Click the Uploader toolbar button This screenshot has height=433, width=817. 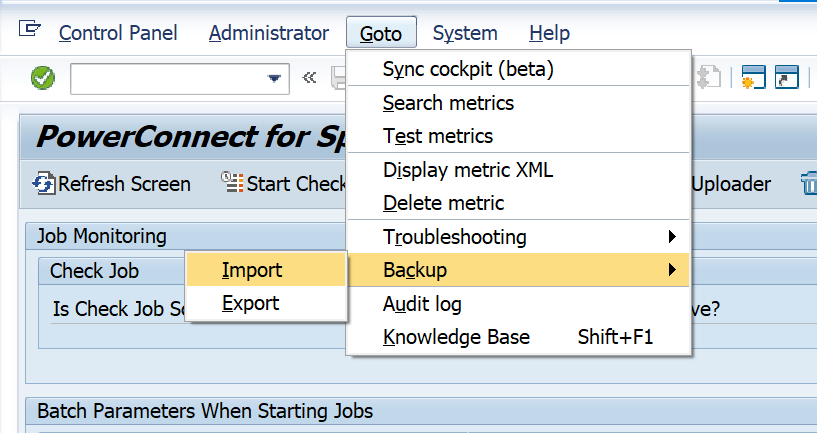coord(731,184)
